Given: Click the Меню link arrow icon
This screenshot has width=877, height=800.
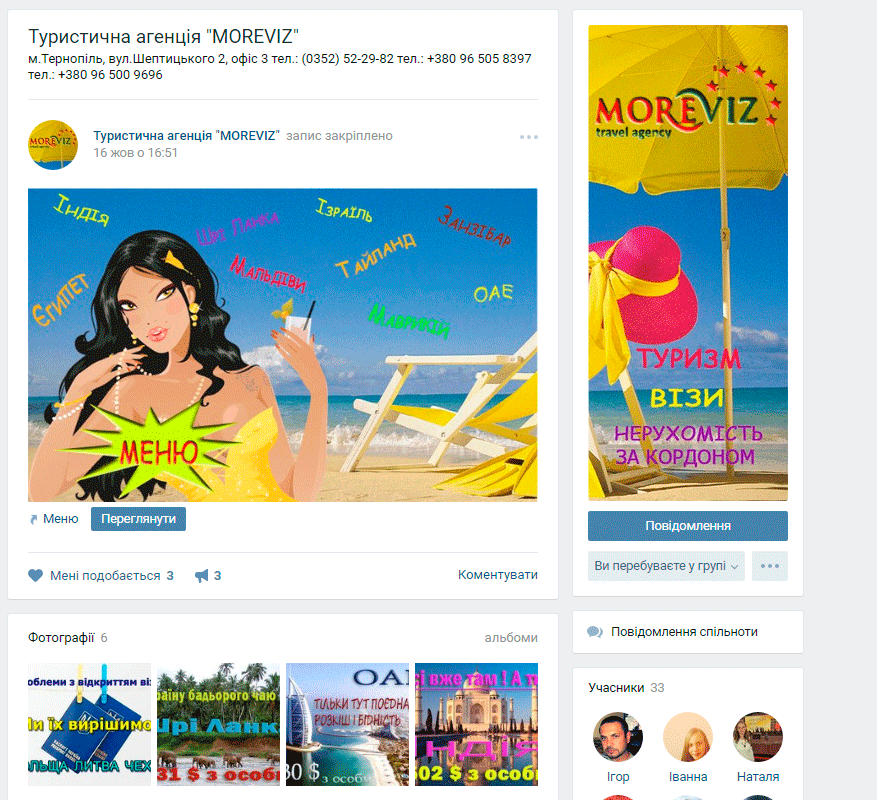Looking at the screenshot, I should (34, 520).
